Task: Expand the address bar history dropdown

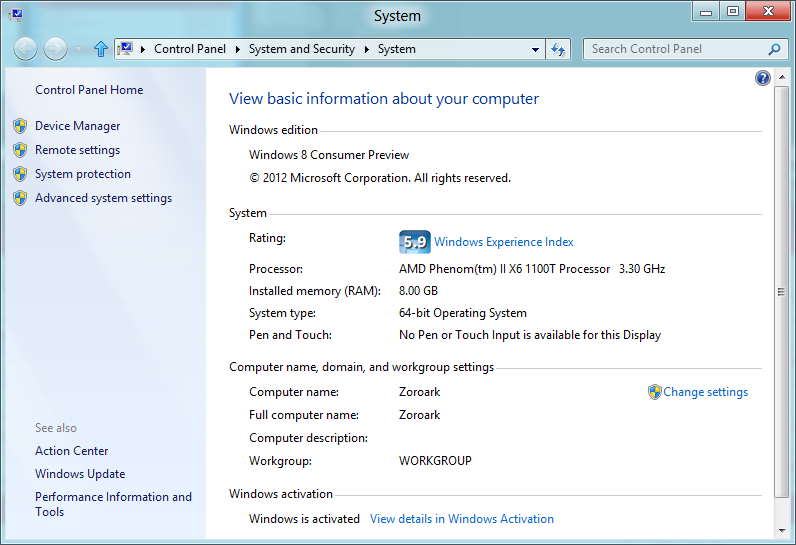Action: click(536, 49)
